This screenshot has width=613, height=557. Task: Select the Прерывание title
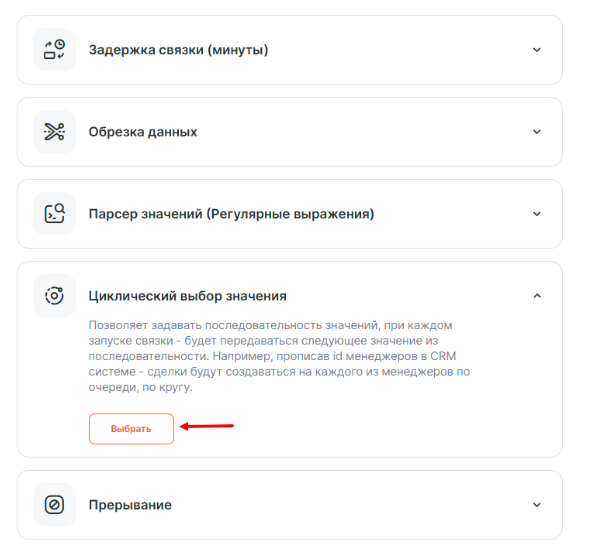tap(130, 505)
